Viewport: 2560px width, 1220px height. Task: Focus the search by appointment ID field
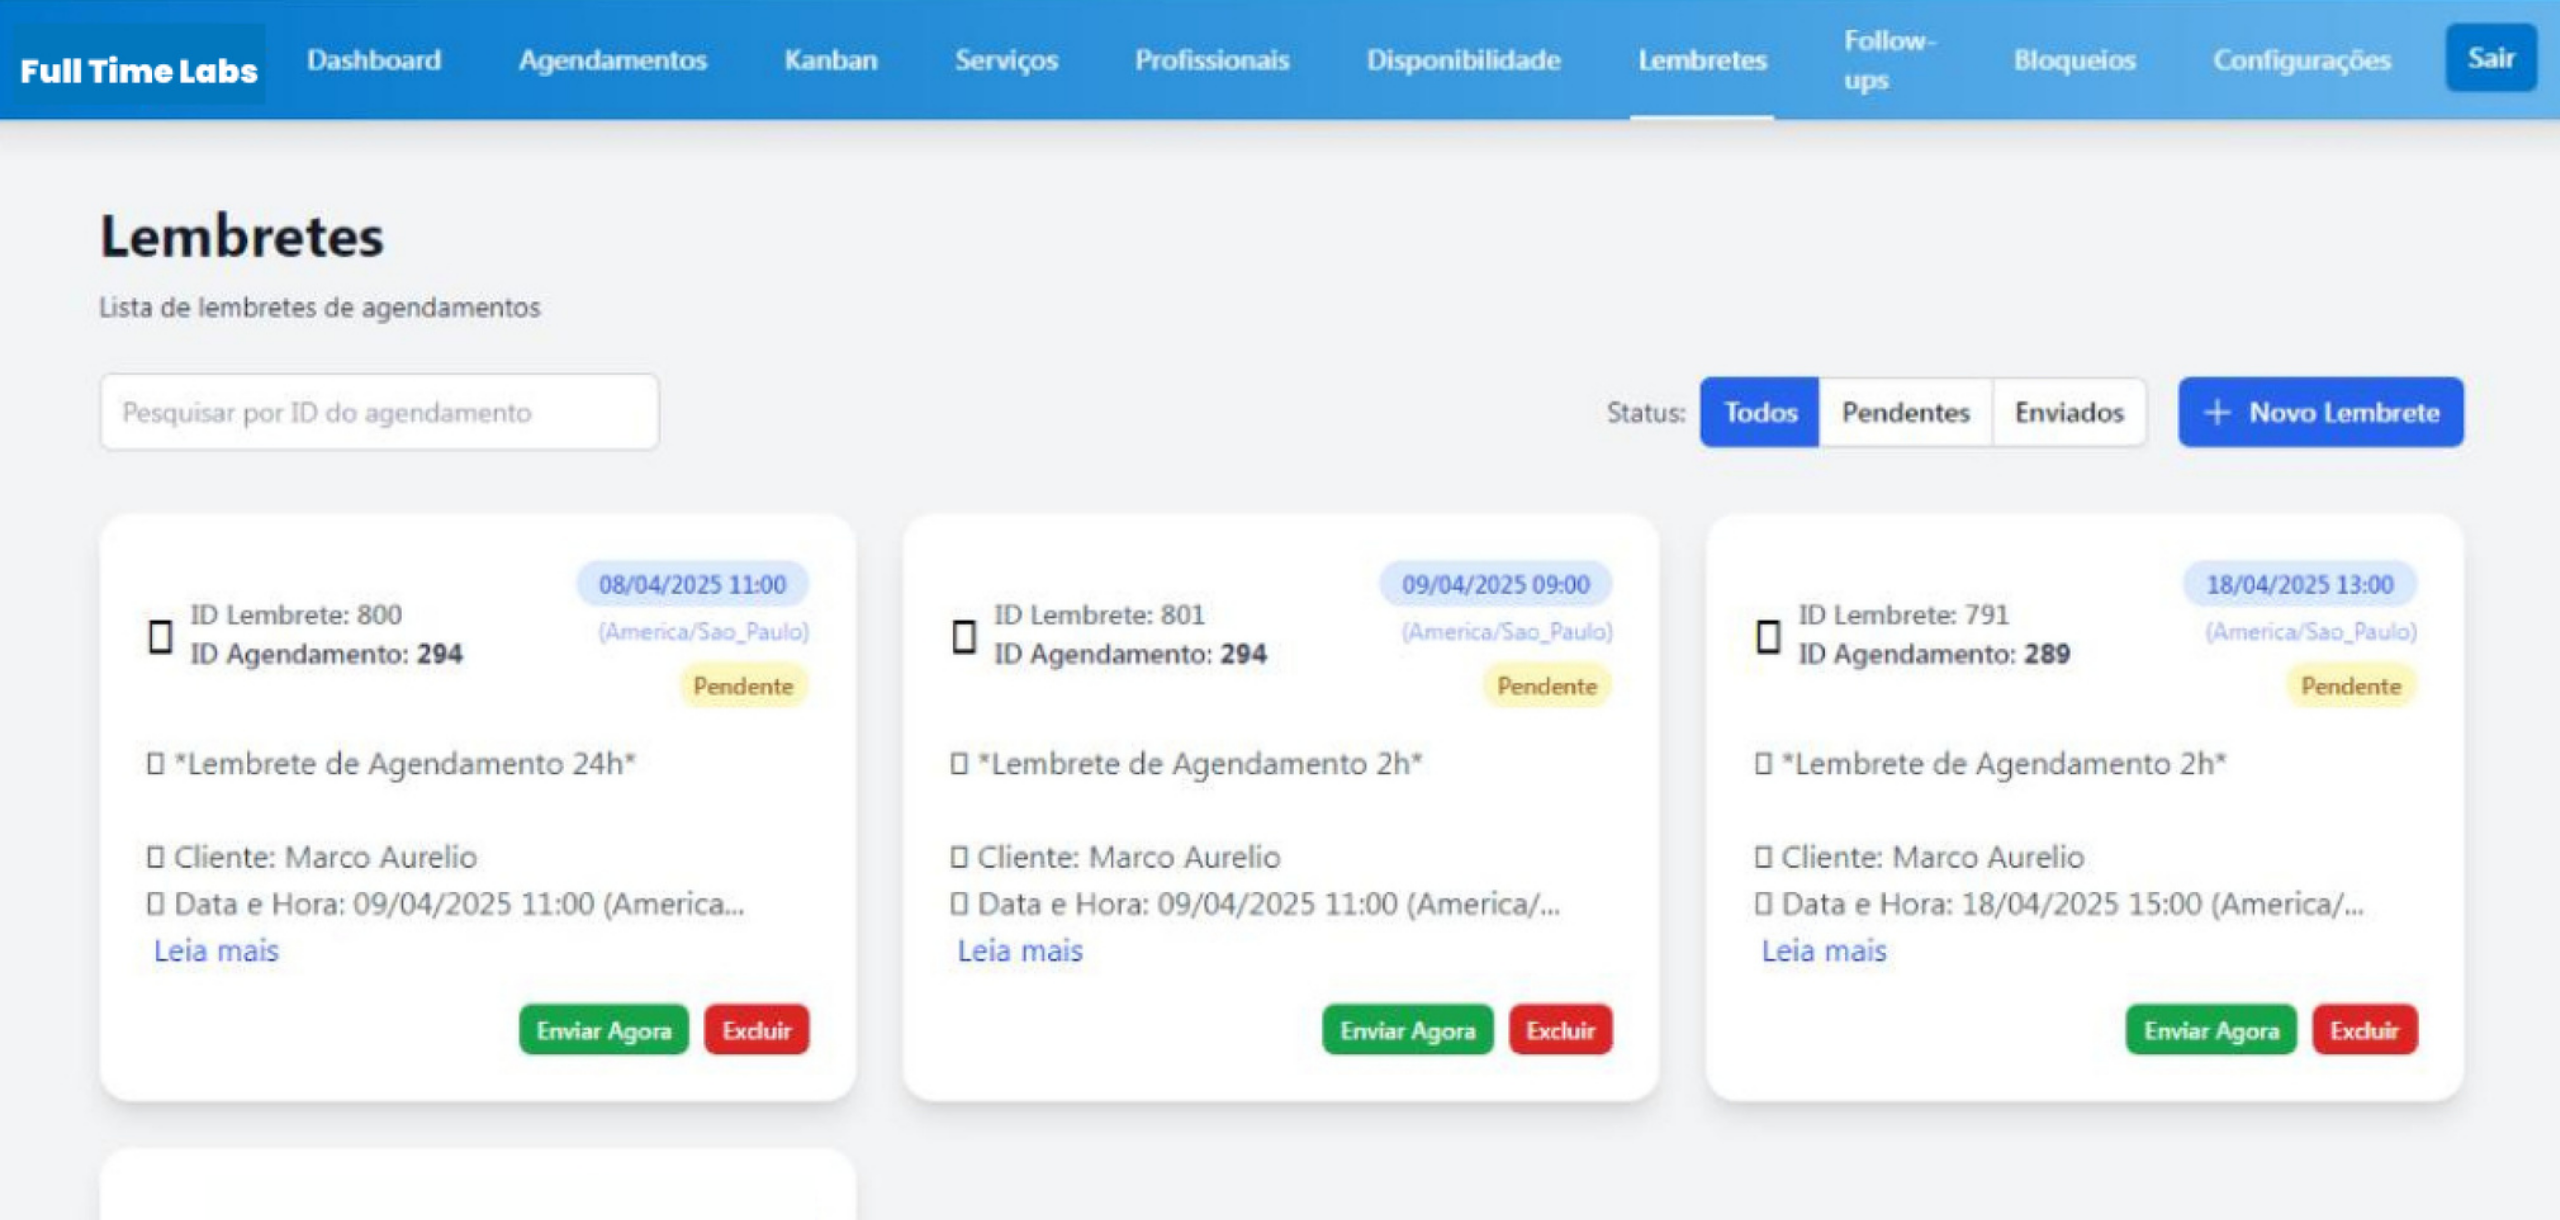tap(379, 412)
